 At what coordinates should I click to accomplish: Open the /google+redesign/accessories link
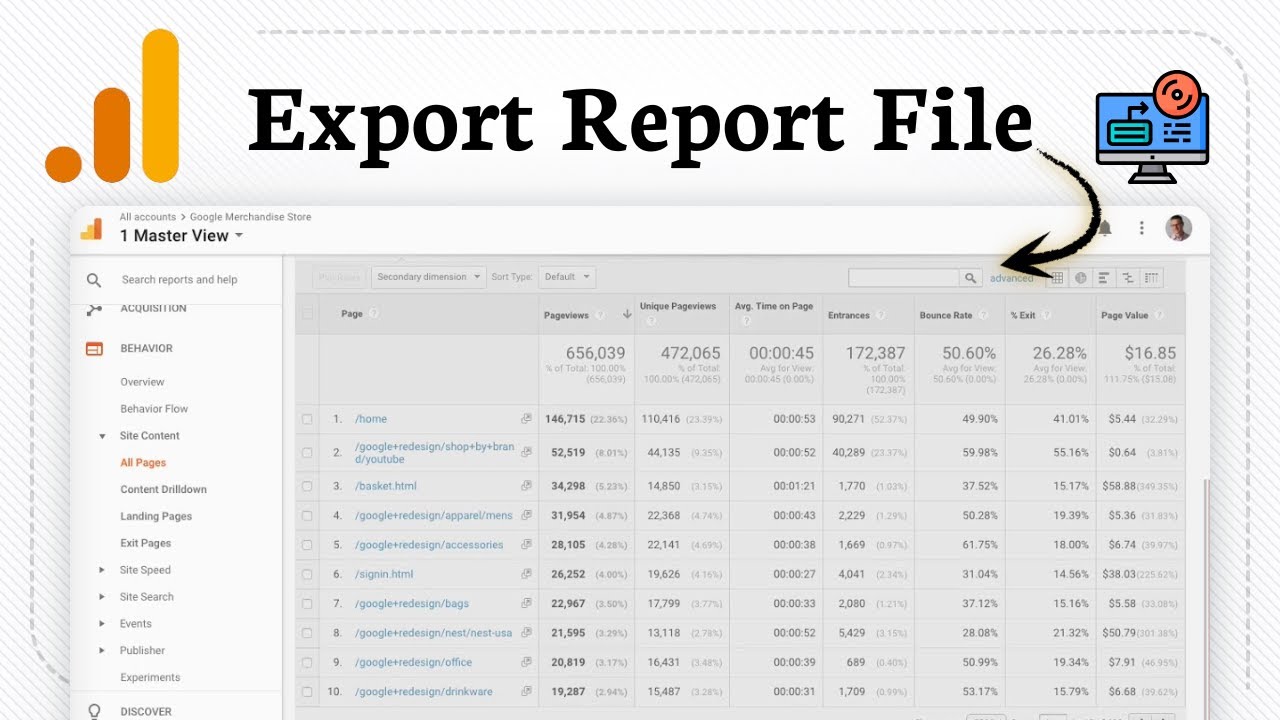(429, 545)
